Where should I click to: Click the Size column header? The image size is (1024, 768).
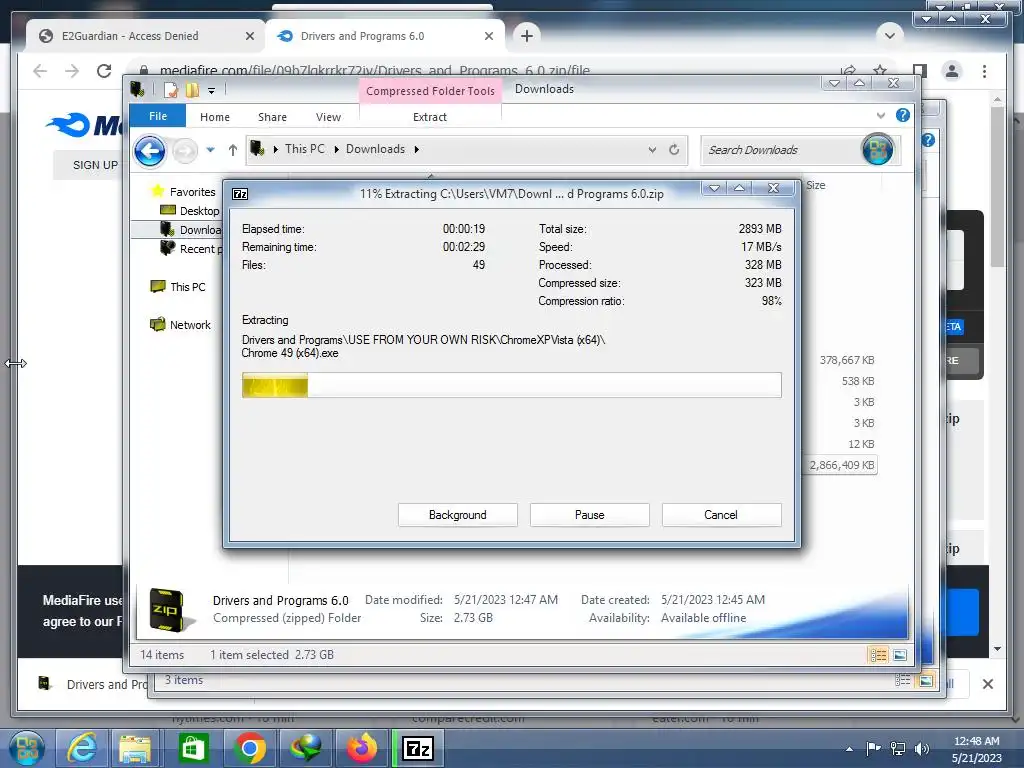816,185
